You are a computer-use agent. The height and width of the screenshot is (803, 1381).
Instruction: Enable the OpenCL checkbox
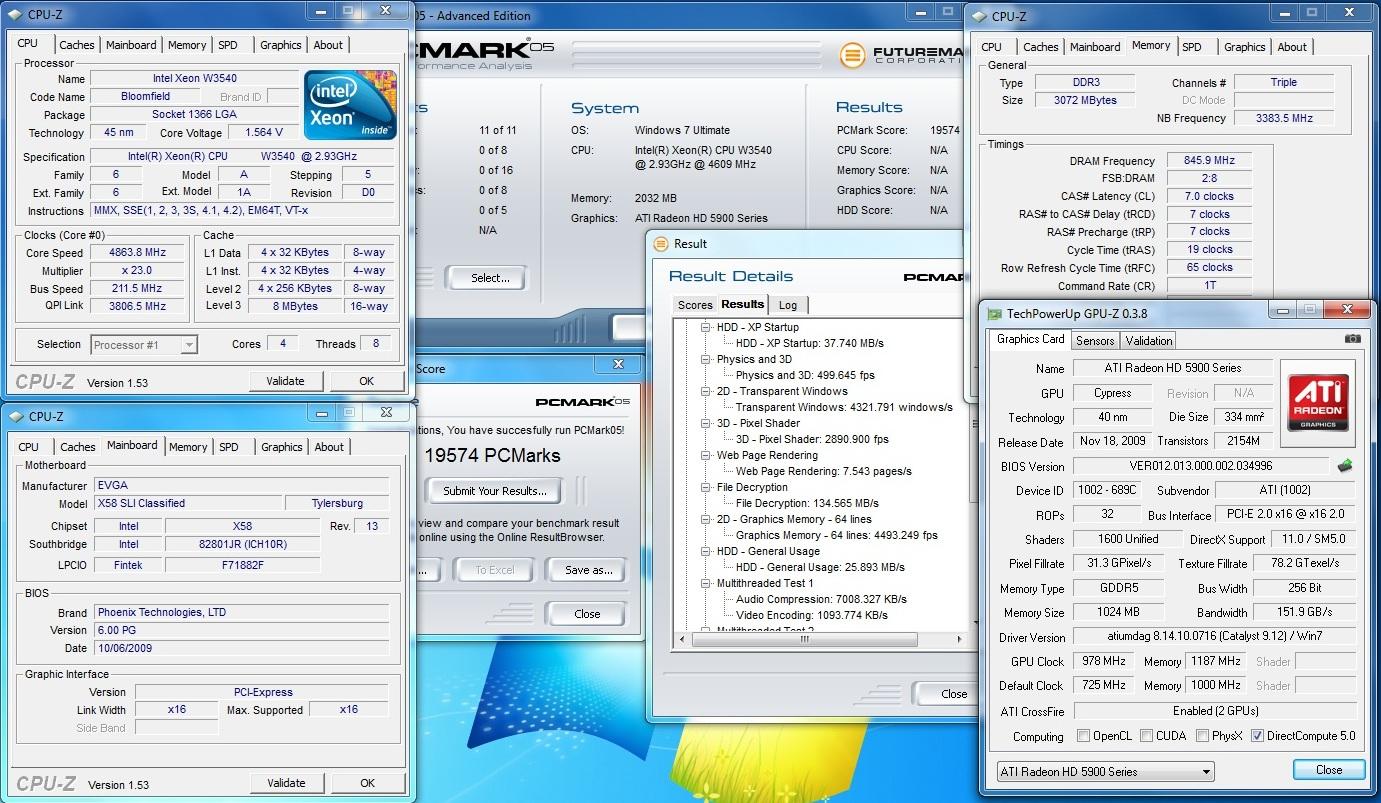pyautogui.click(x=1083, y=736)
